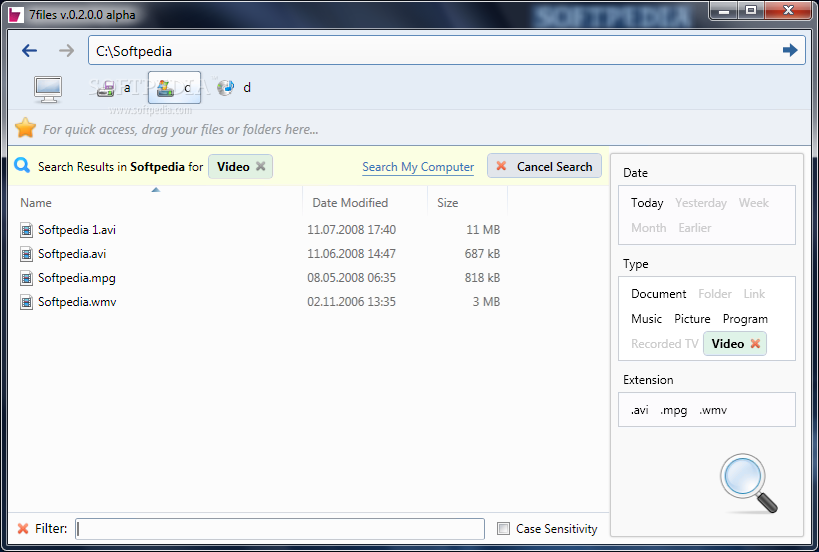
Task: Filter by Music type
Action: pos(646,319)
